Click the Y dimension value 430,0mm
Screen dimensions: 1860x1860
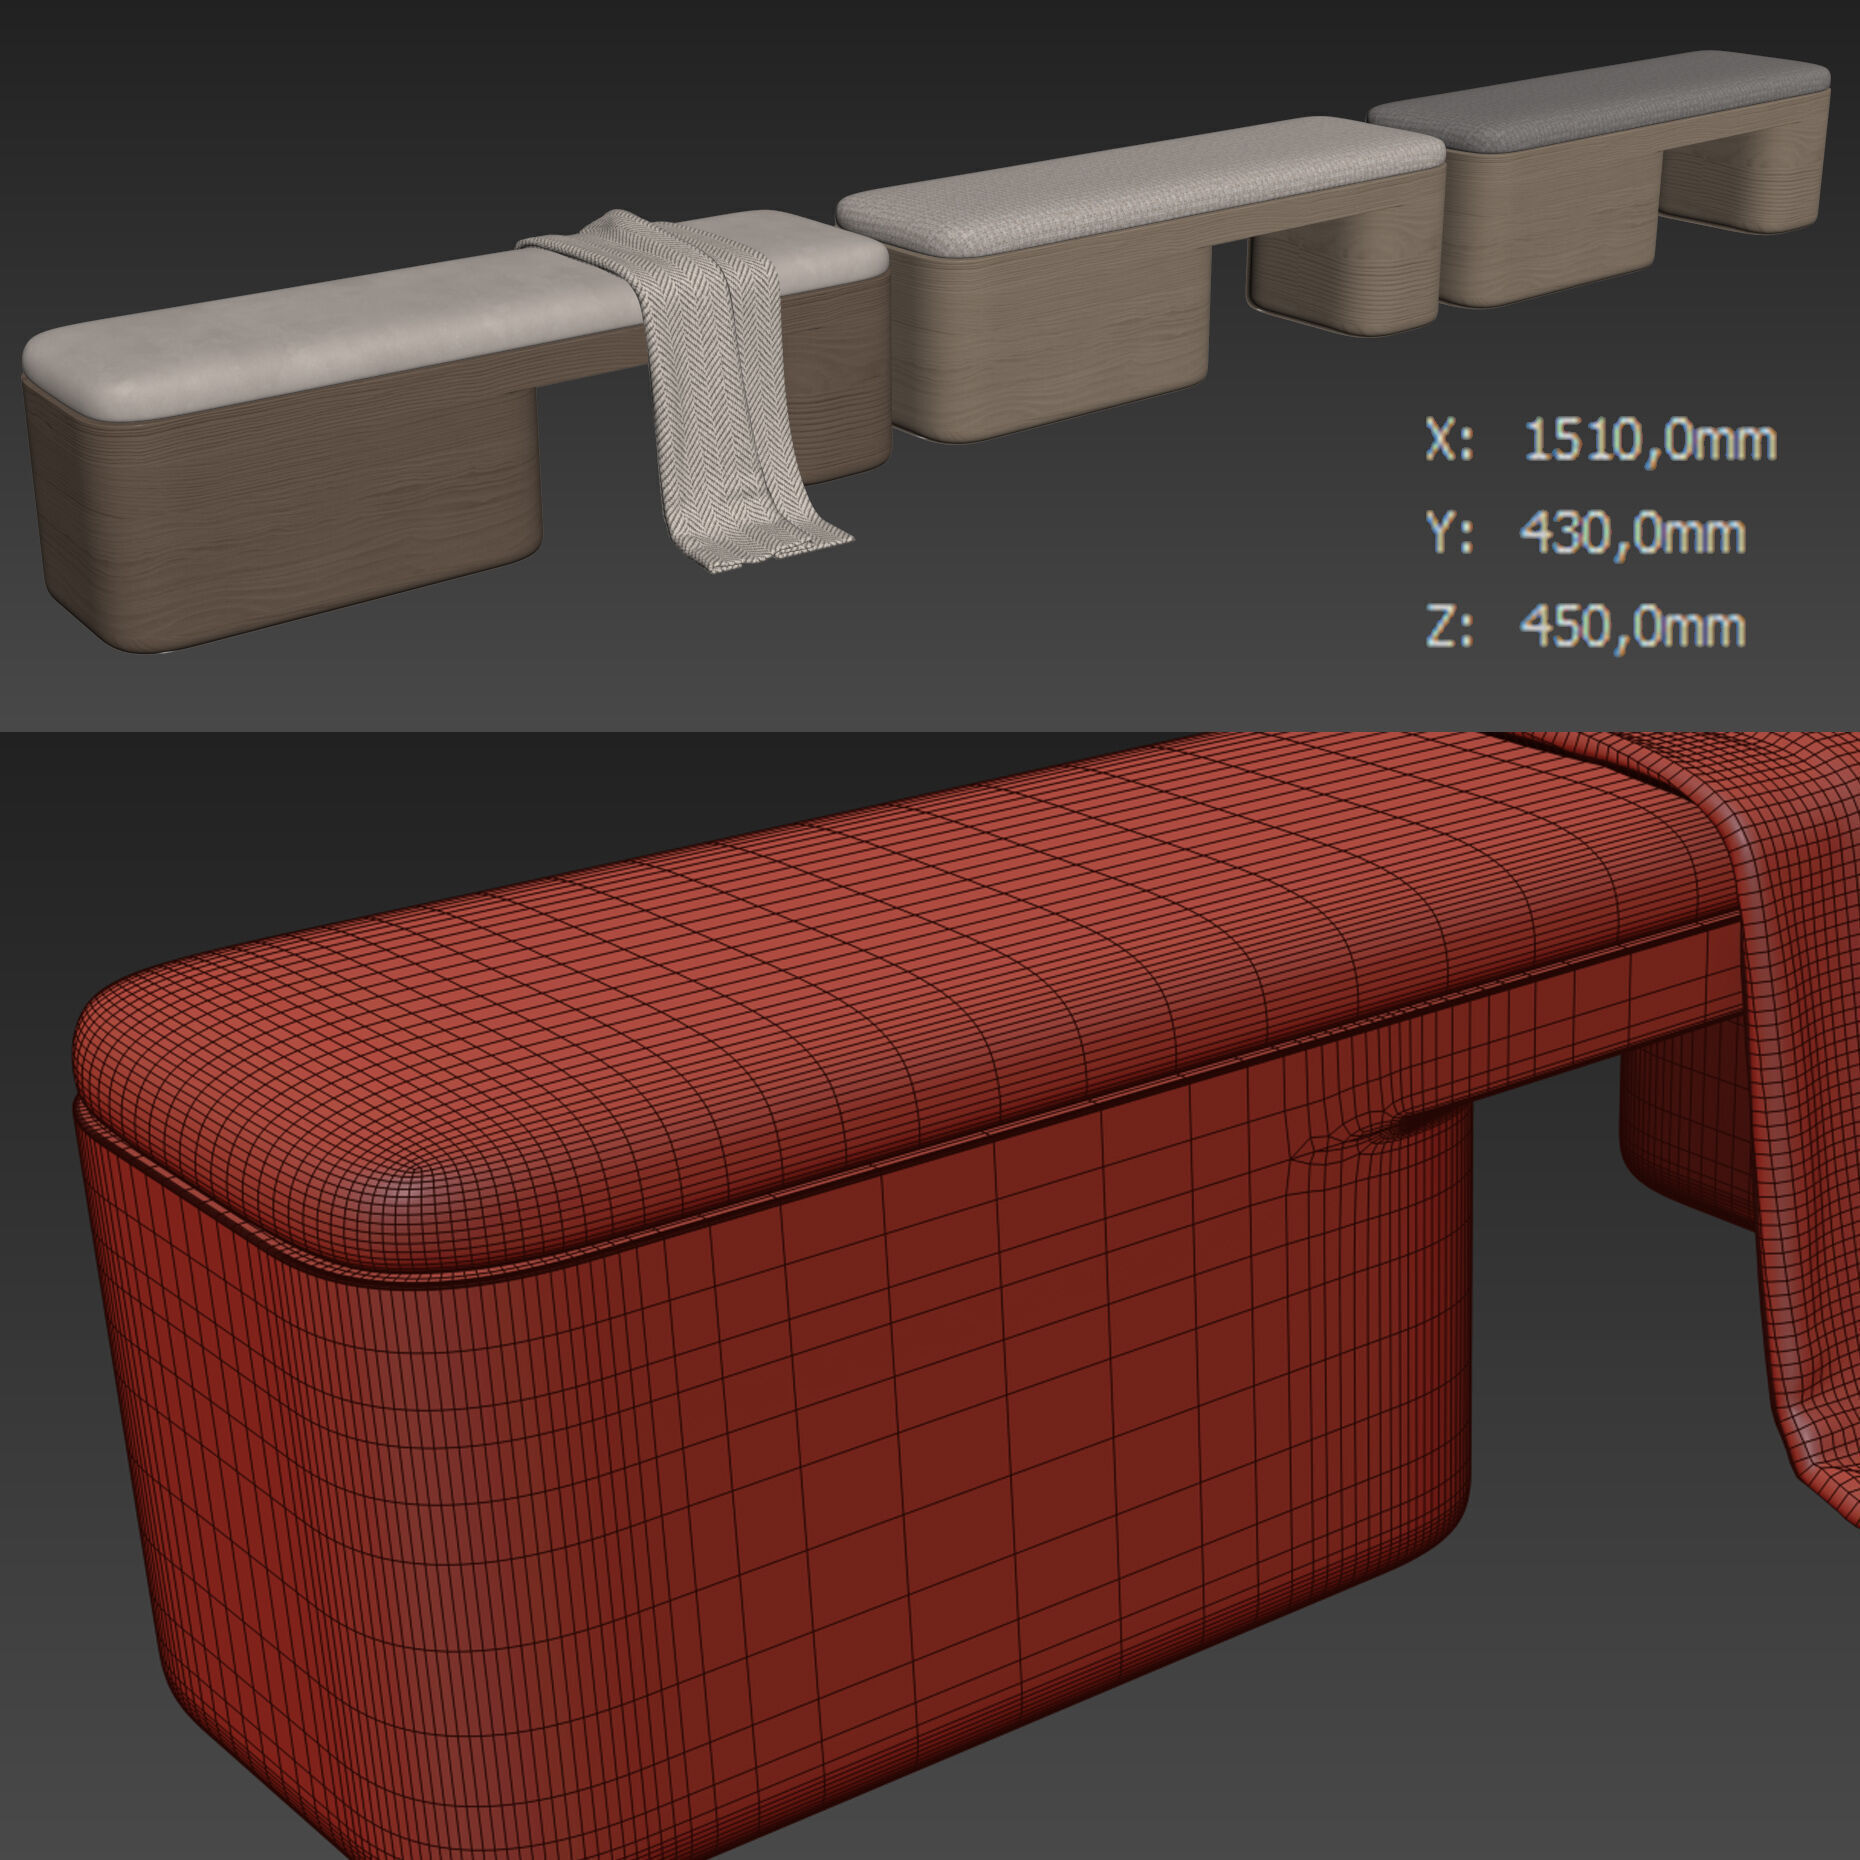point(1633,533)
